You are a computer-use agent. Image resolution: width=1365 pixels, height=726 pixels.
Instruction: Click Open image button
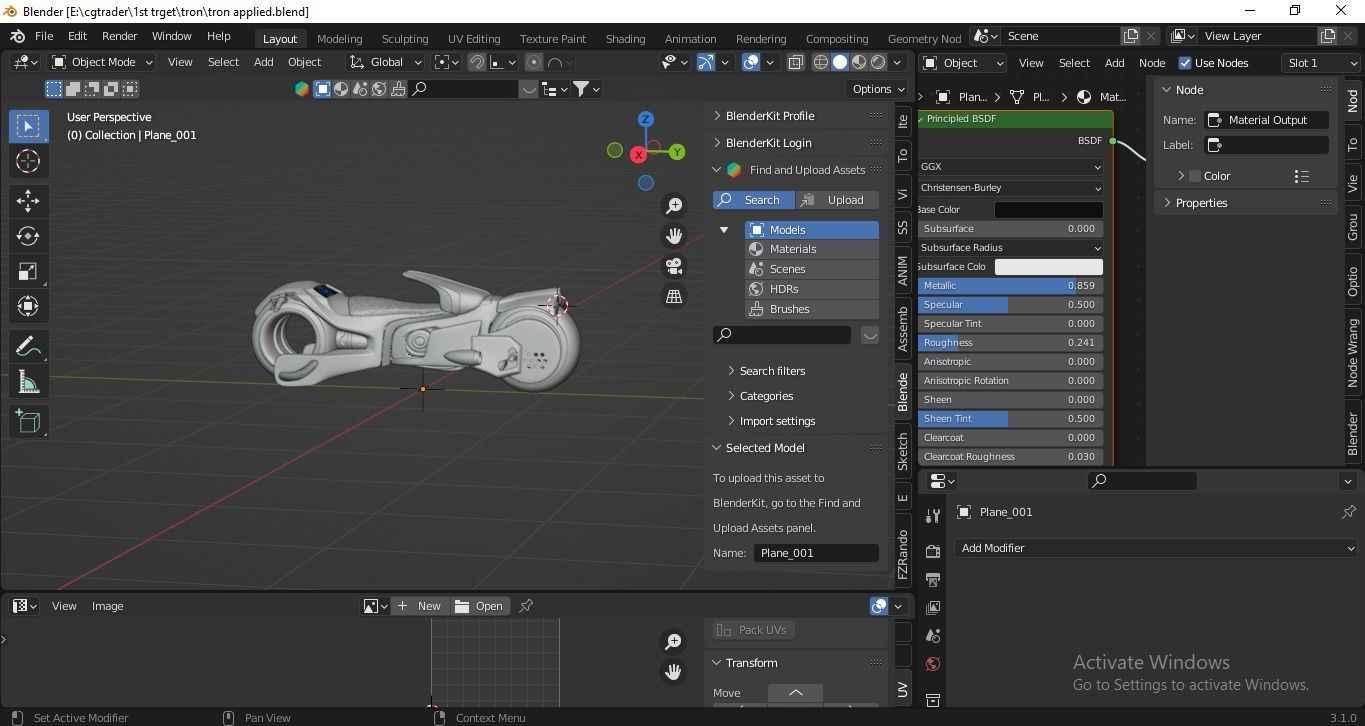pos(479,606)
